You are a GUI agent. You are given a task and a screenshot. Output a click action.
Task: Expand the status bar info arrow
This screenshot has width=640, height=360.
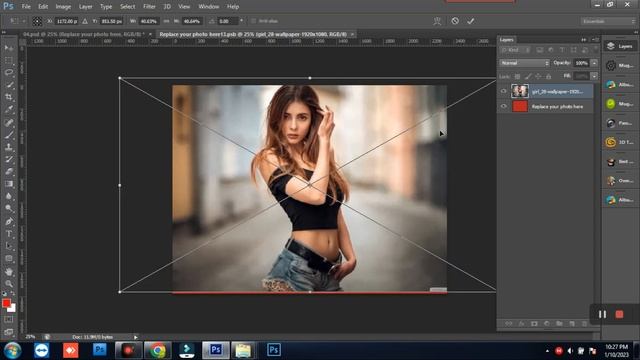tap(136, 337)
